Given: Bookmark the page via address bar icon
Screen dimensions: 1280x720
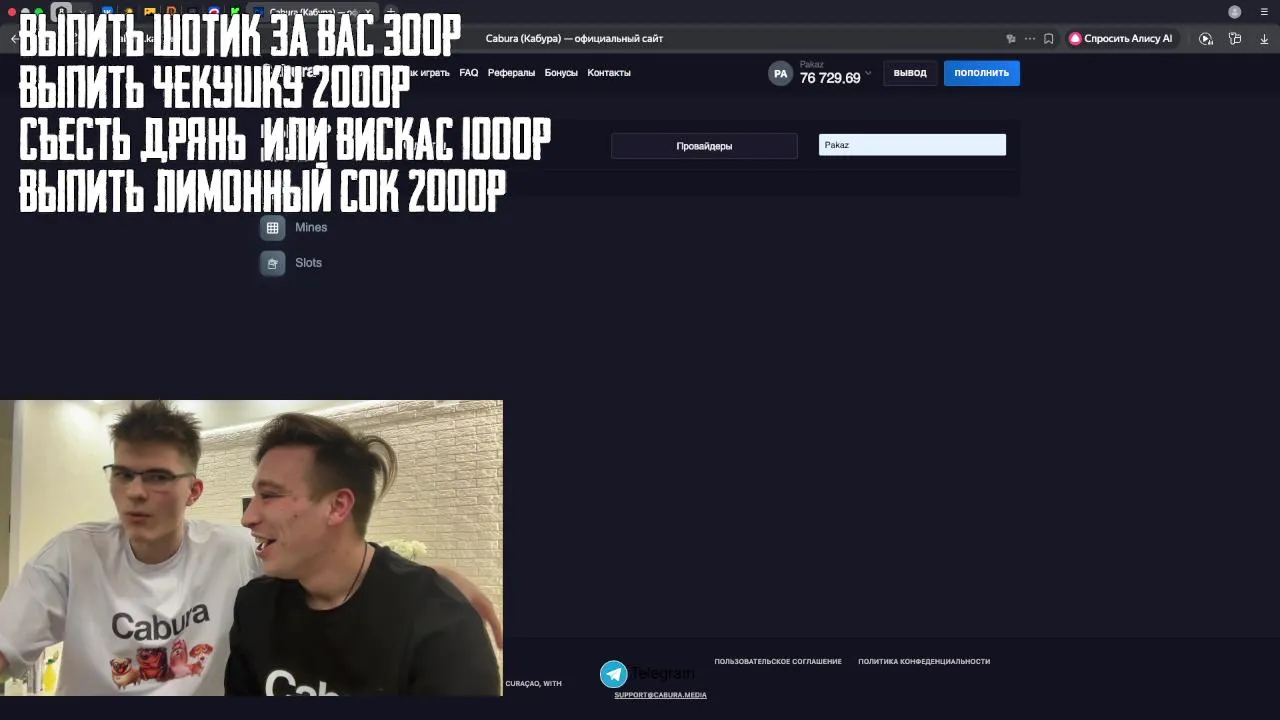Looking at the screenshot, I should click(1048, 39).
